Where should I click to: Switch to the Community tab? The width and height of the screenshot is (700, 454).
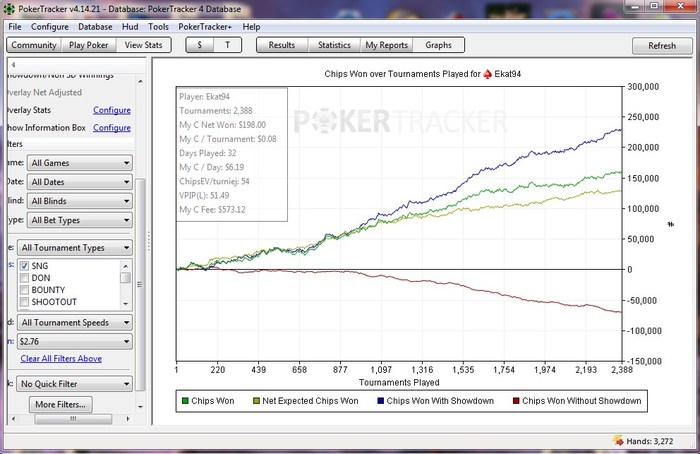pos(34,45)
